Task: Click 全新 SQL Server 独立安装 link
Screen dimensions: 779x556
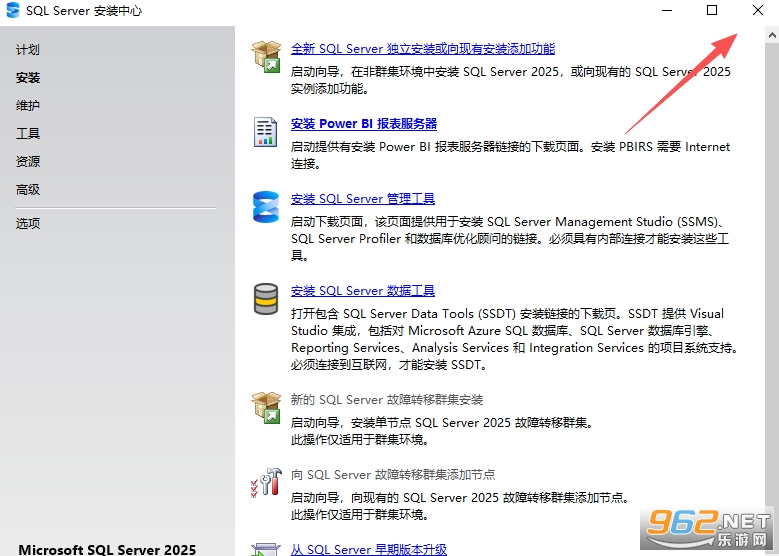Action: pyautogui.click(x=423, y=48)
